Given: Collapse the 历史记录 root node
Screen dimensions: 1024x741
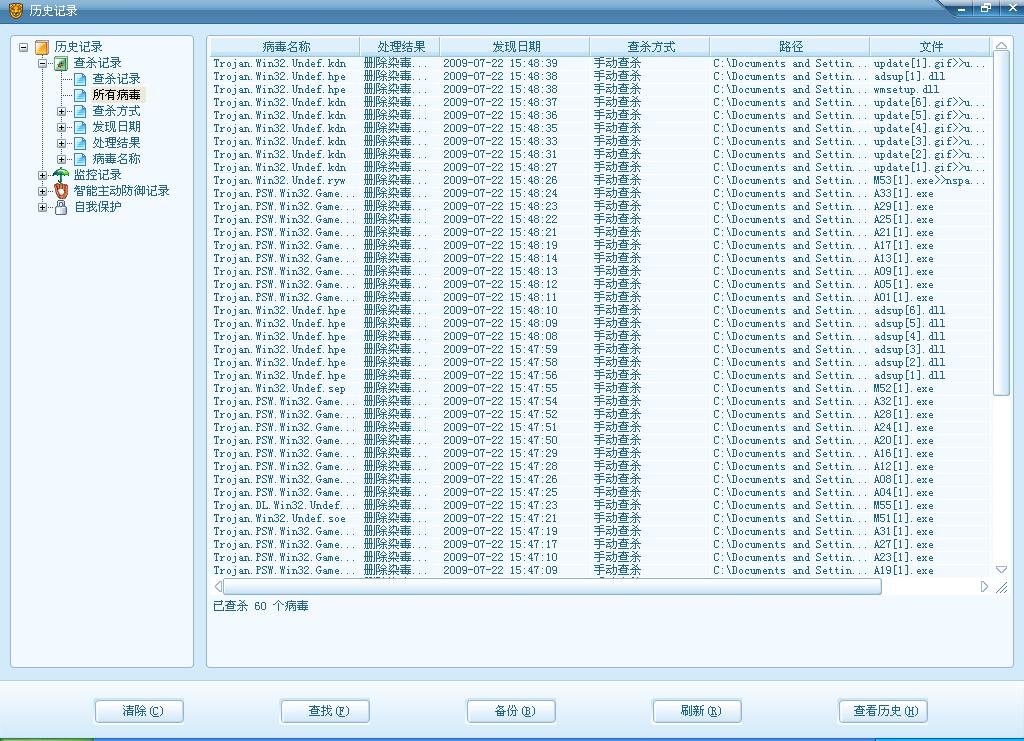Looking at the screenshot, I should (24, 47).
